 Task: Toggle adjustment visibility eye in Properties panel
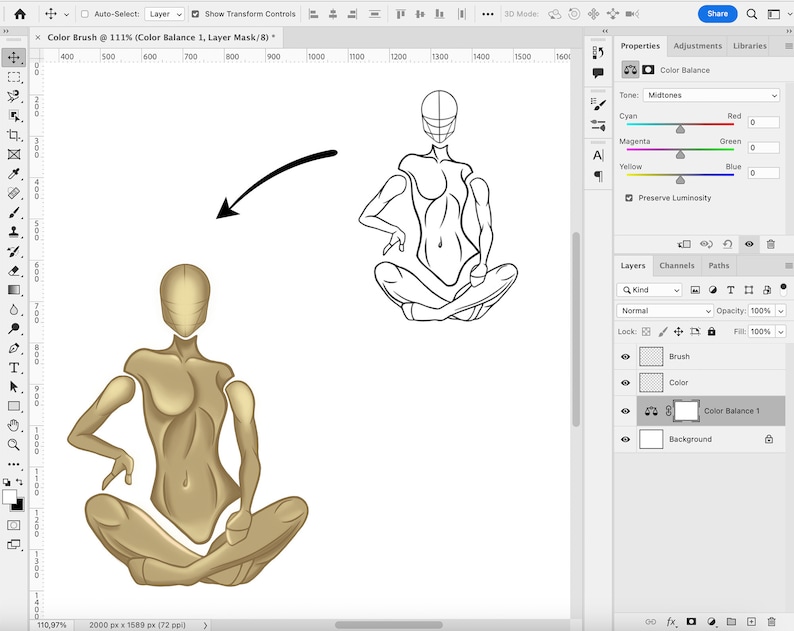749,244
